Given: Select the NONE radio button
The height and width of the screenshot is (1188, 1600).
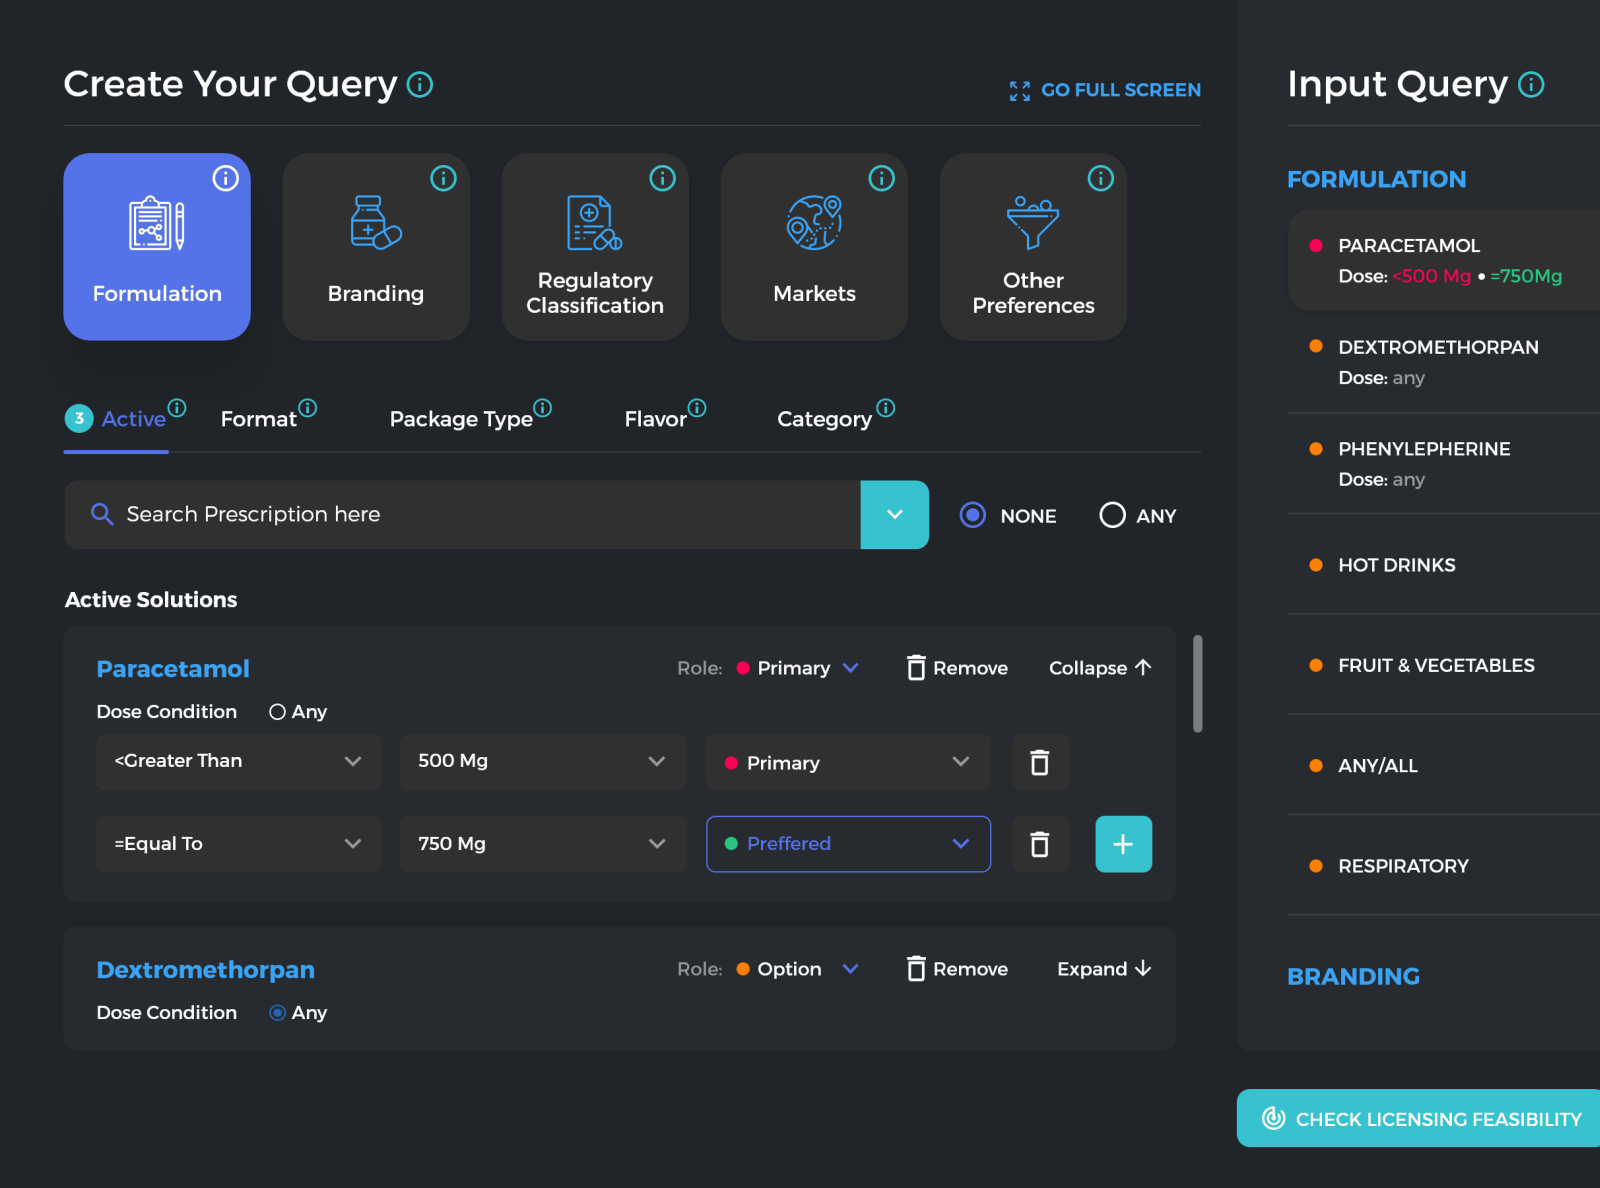Looking at the screenshot, I should (971, 515).
